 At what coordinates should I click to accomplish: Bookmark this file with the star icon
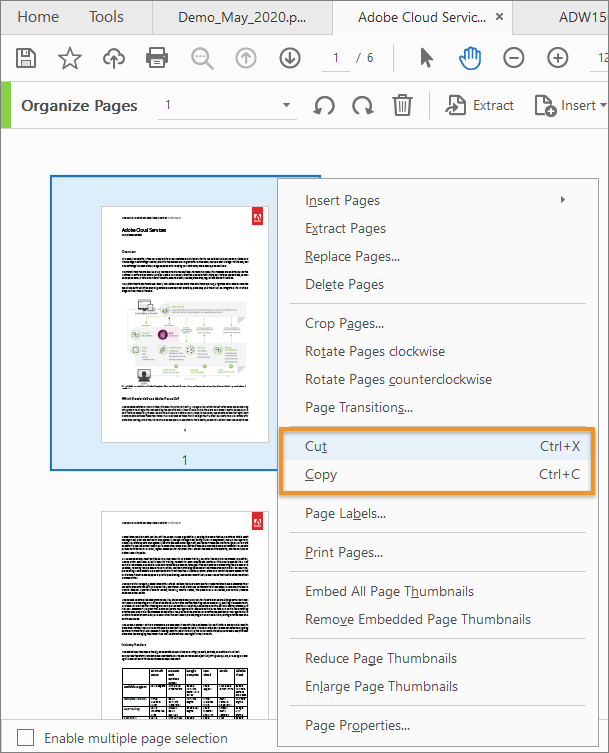click(x=70, y=58)
